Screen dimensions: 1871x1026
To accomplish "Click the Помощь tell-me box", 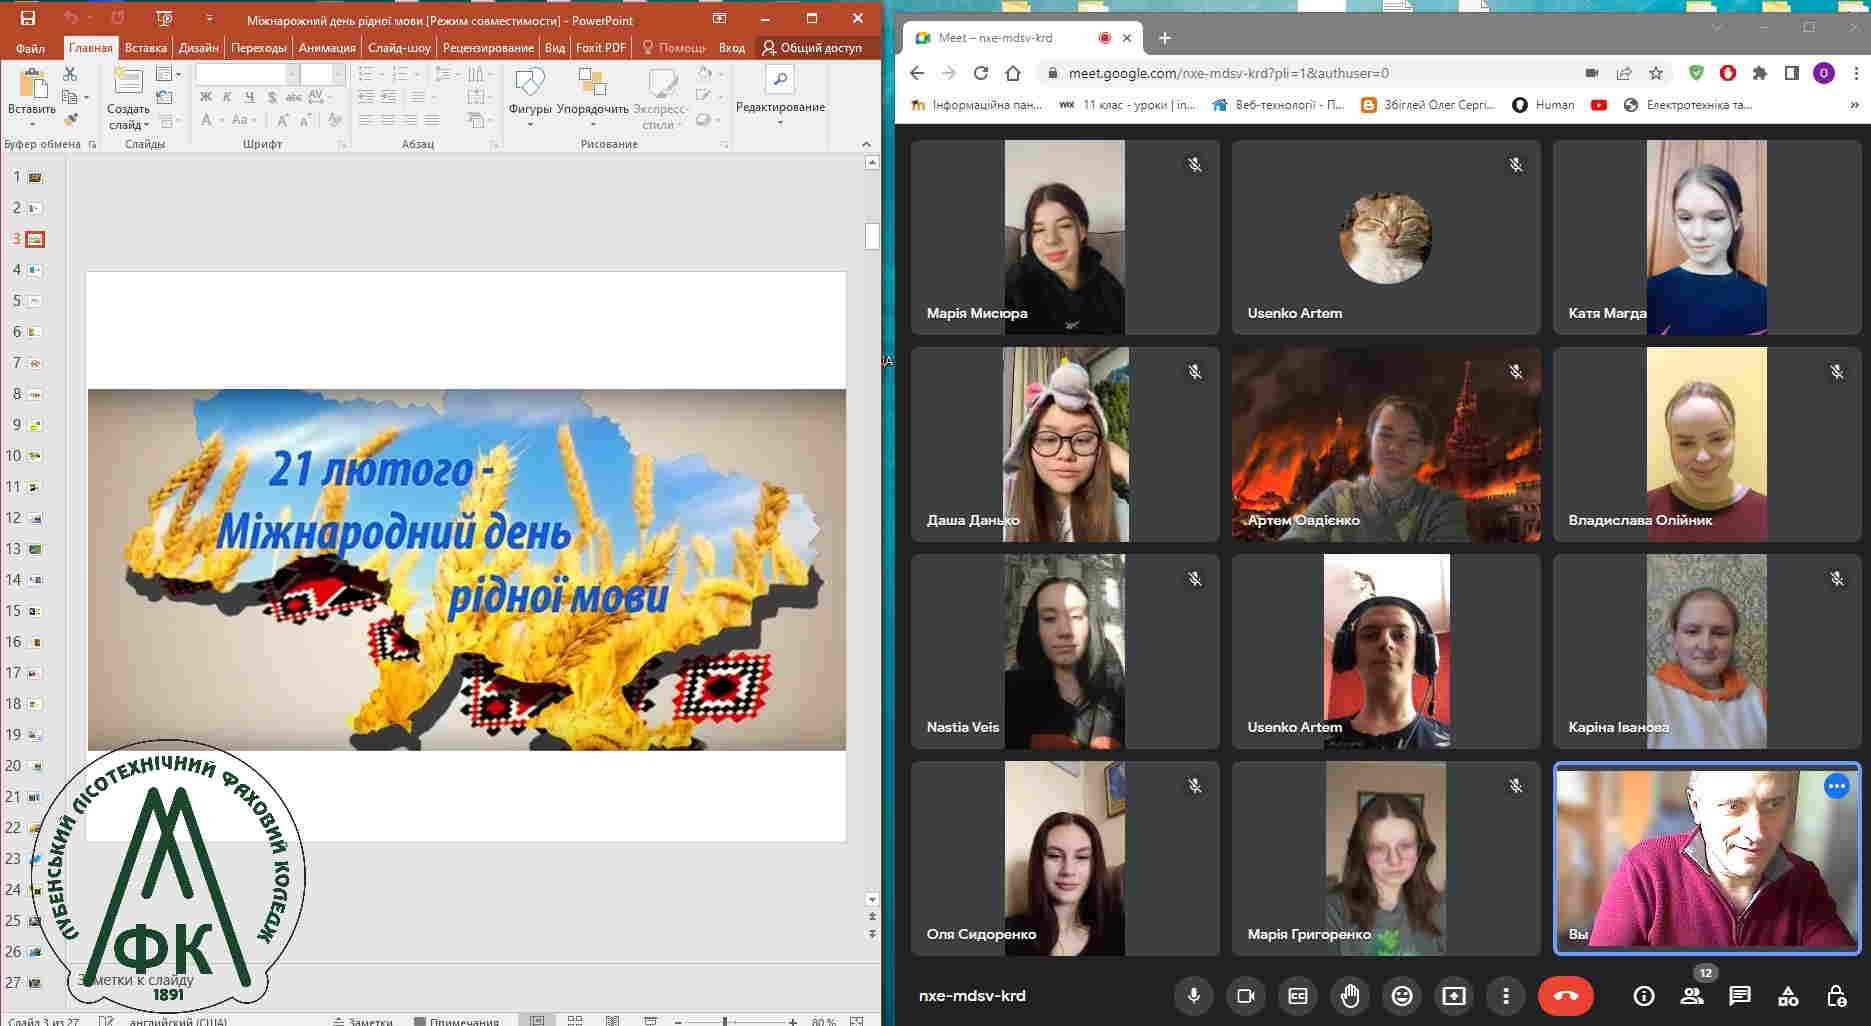I will [x=674, y=48].
